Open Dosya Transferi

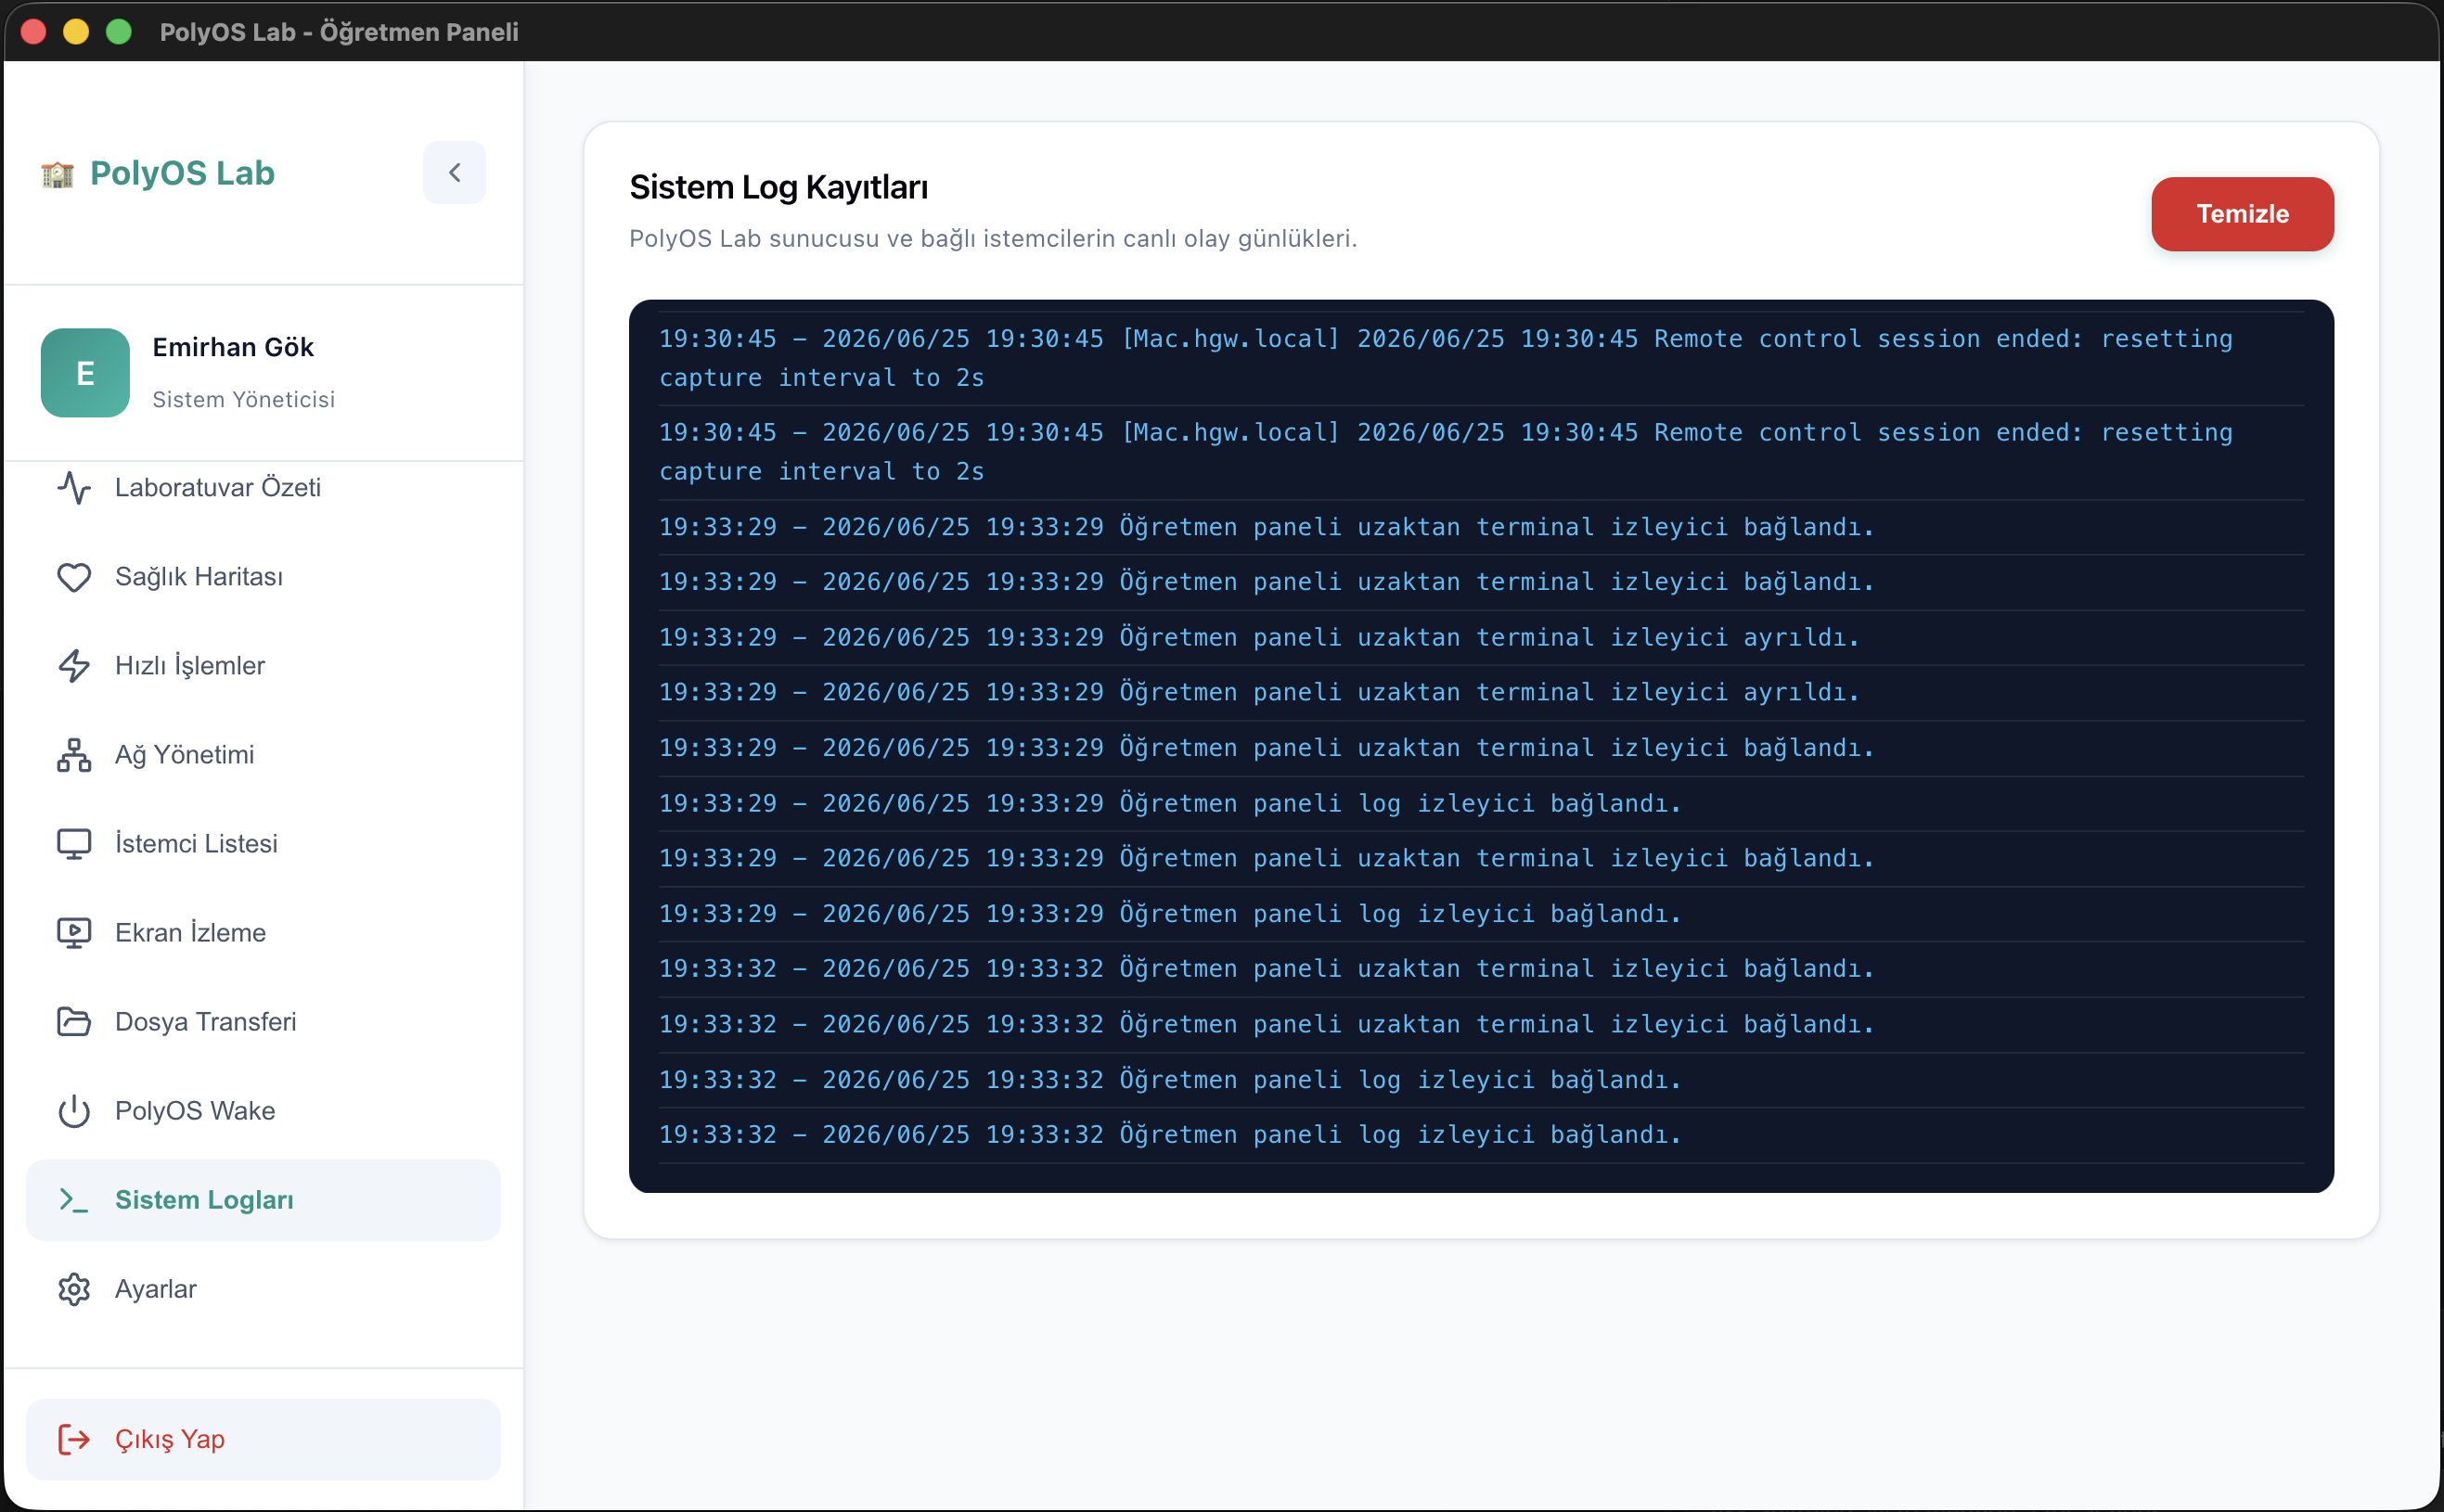(263, 1022)
